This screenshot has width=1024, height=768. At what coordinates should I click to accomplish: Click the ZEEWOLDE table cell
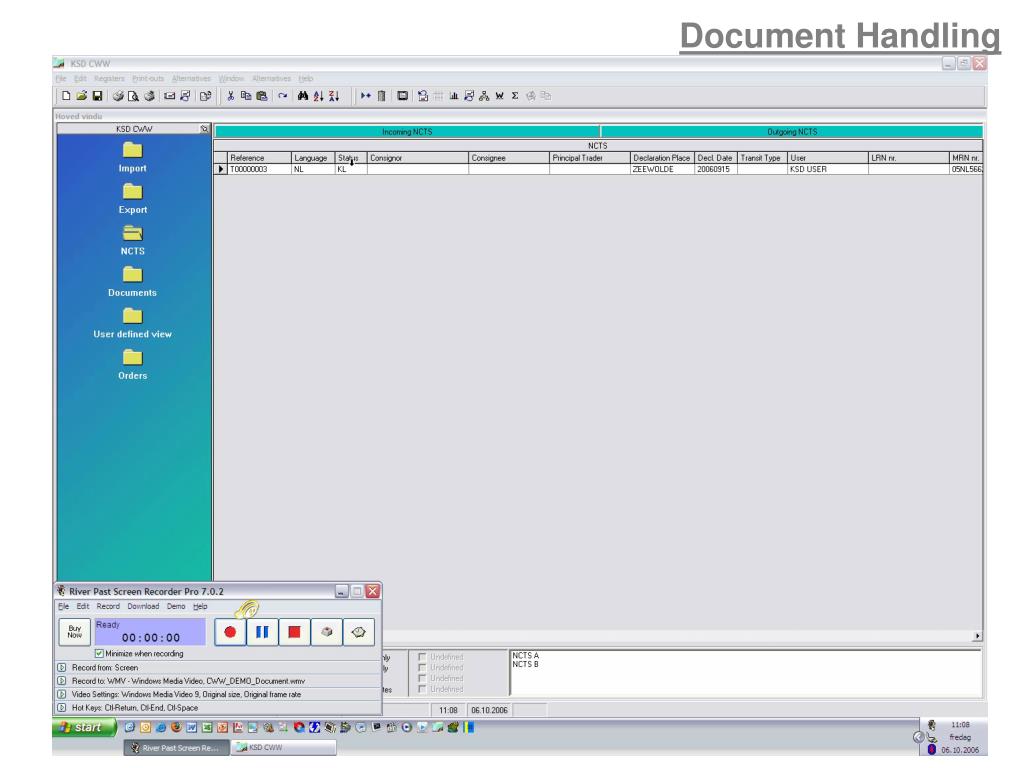pos(662,169)
